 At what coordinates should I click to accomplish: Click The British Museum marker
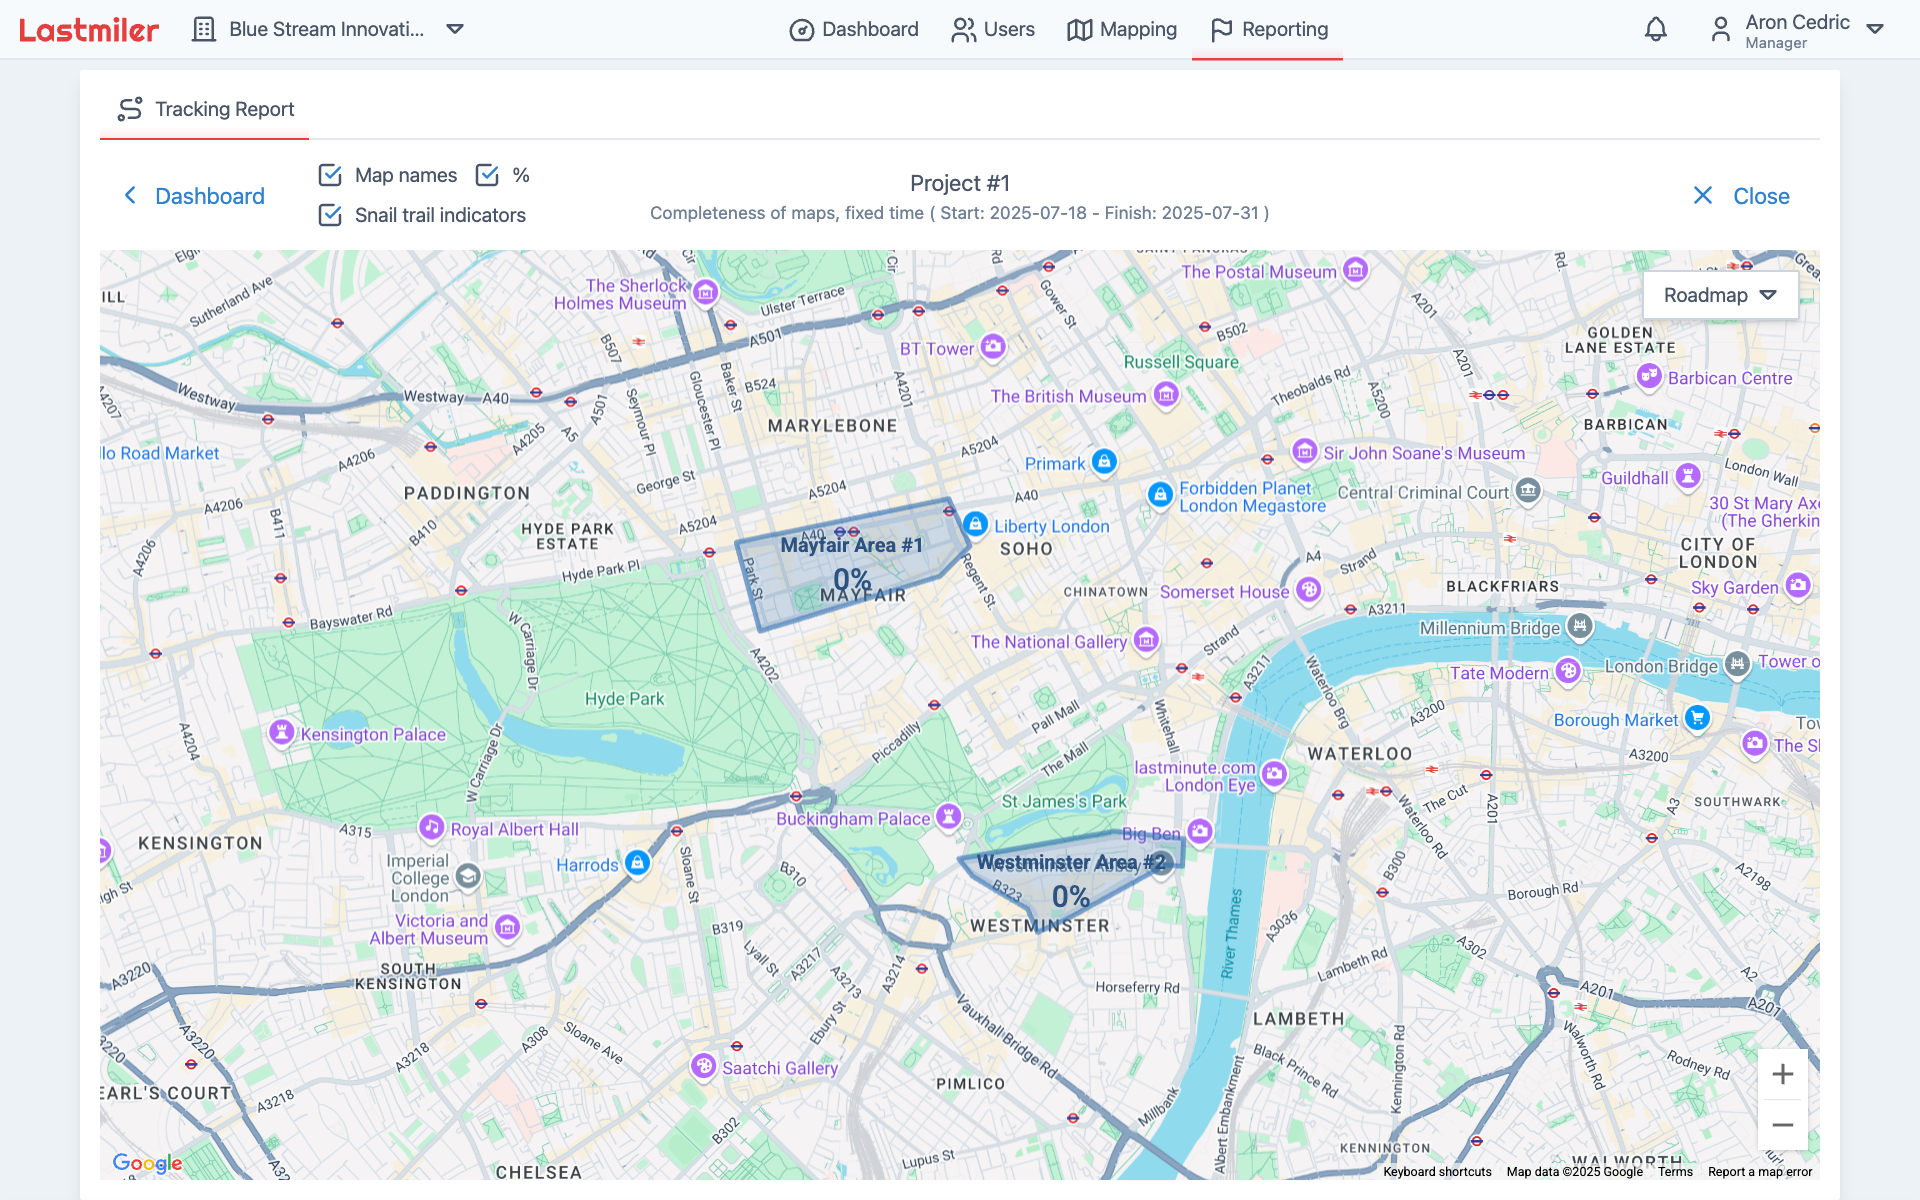coord(1166,395)
